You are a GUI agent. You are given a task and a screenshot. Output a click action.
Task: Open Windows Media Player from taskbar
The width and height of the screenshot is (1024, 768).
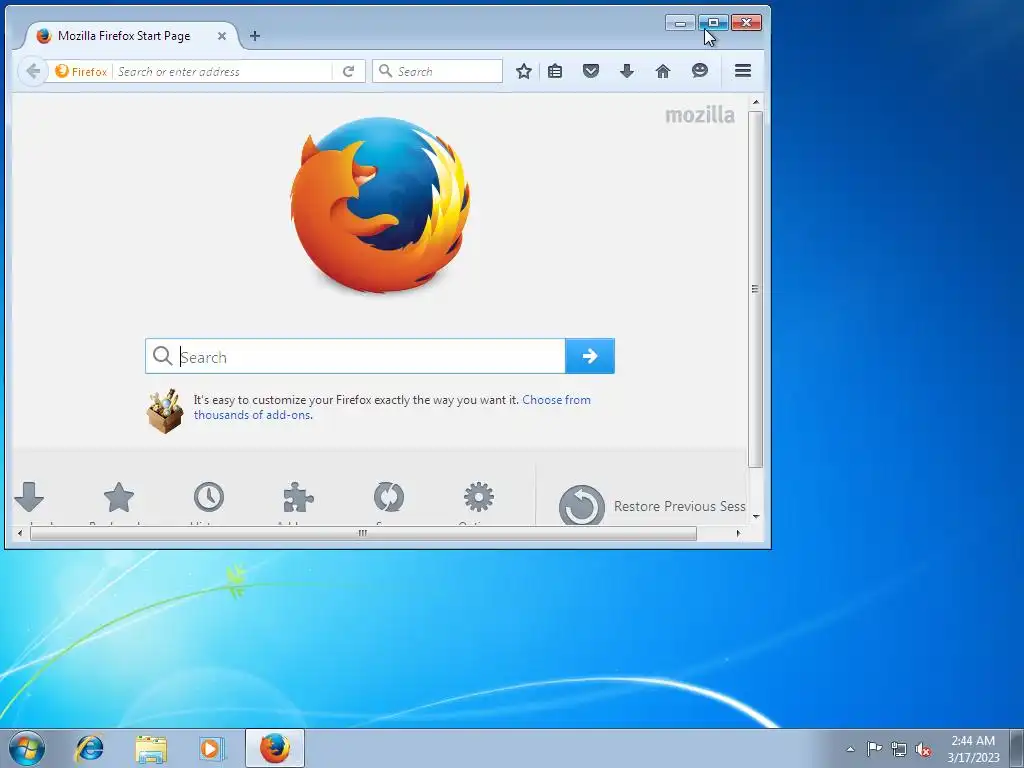211,748
